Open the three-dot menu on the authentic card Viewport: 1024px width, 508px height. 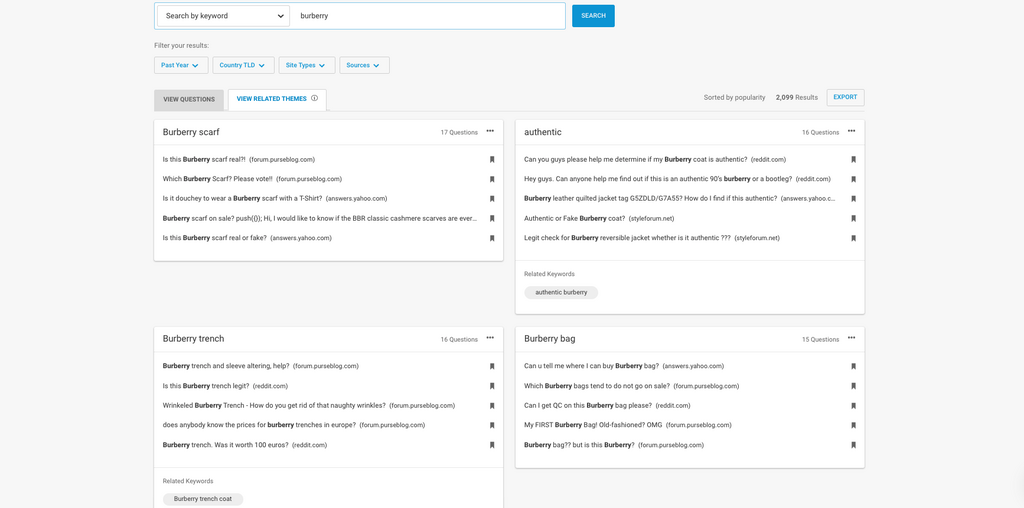pyautogui.click(x=851, y=131)
